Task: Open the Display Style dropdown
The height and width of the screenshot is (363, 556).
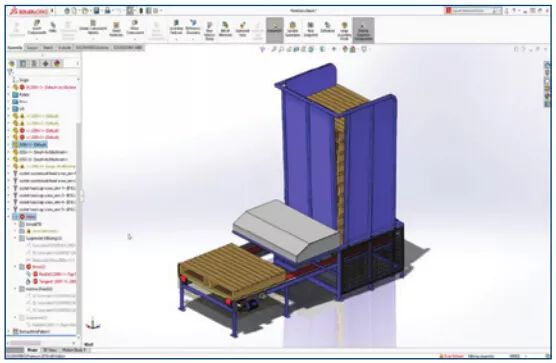Action: pos(323,50)
